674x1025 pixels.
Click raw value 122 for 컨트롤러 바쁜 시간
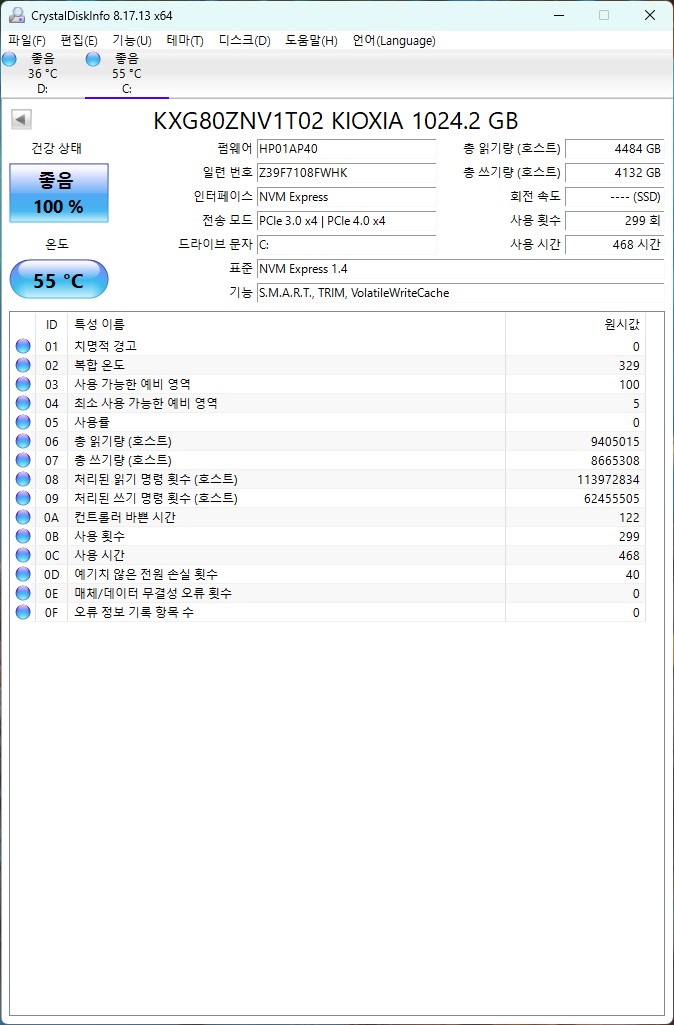tap(629, 517)
